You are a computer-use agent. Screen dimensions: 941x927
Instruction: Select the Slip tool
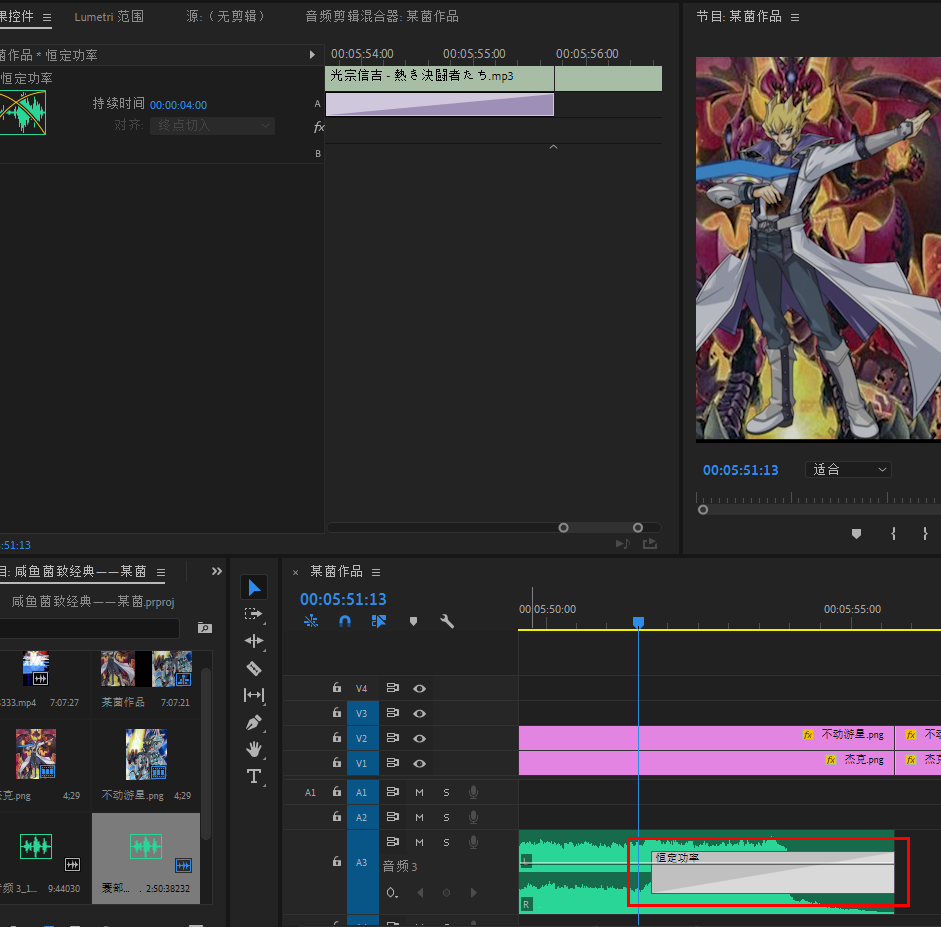coord(254,695)
